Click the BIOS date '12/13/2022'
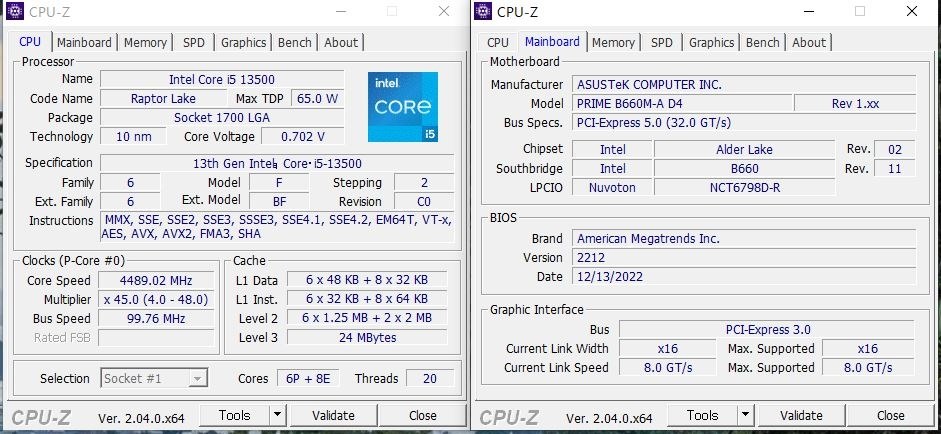This screenshot has height=434, width=941. [744, 277]
